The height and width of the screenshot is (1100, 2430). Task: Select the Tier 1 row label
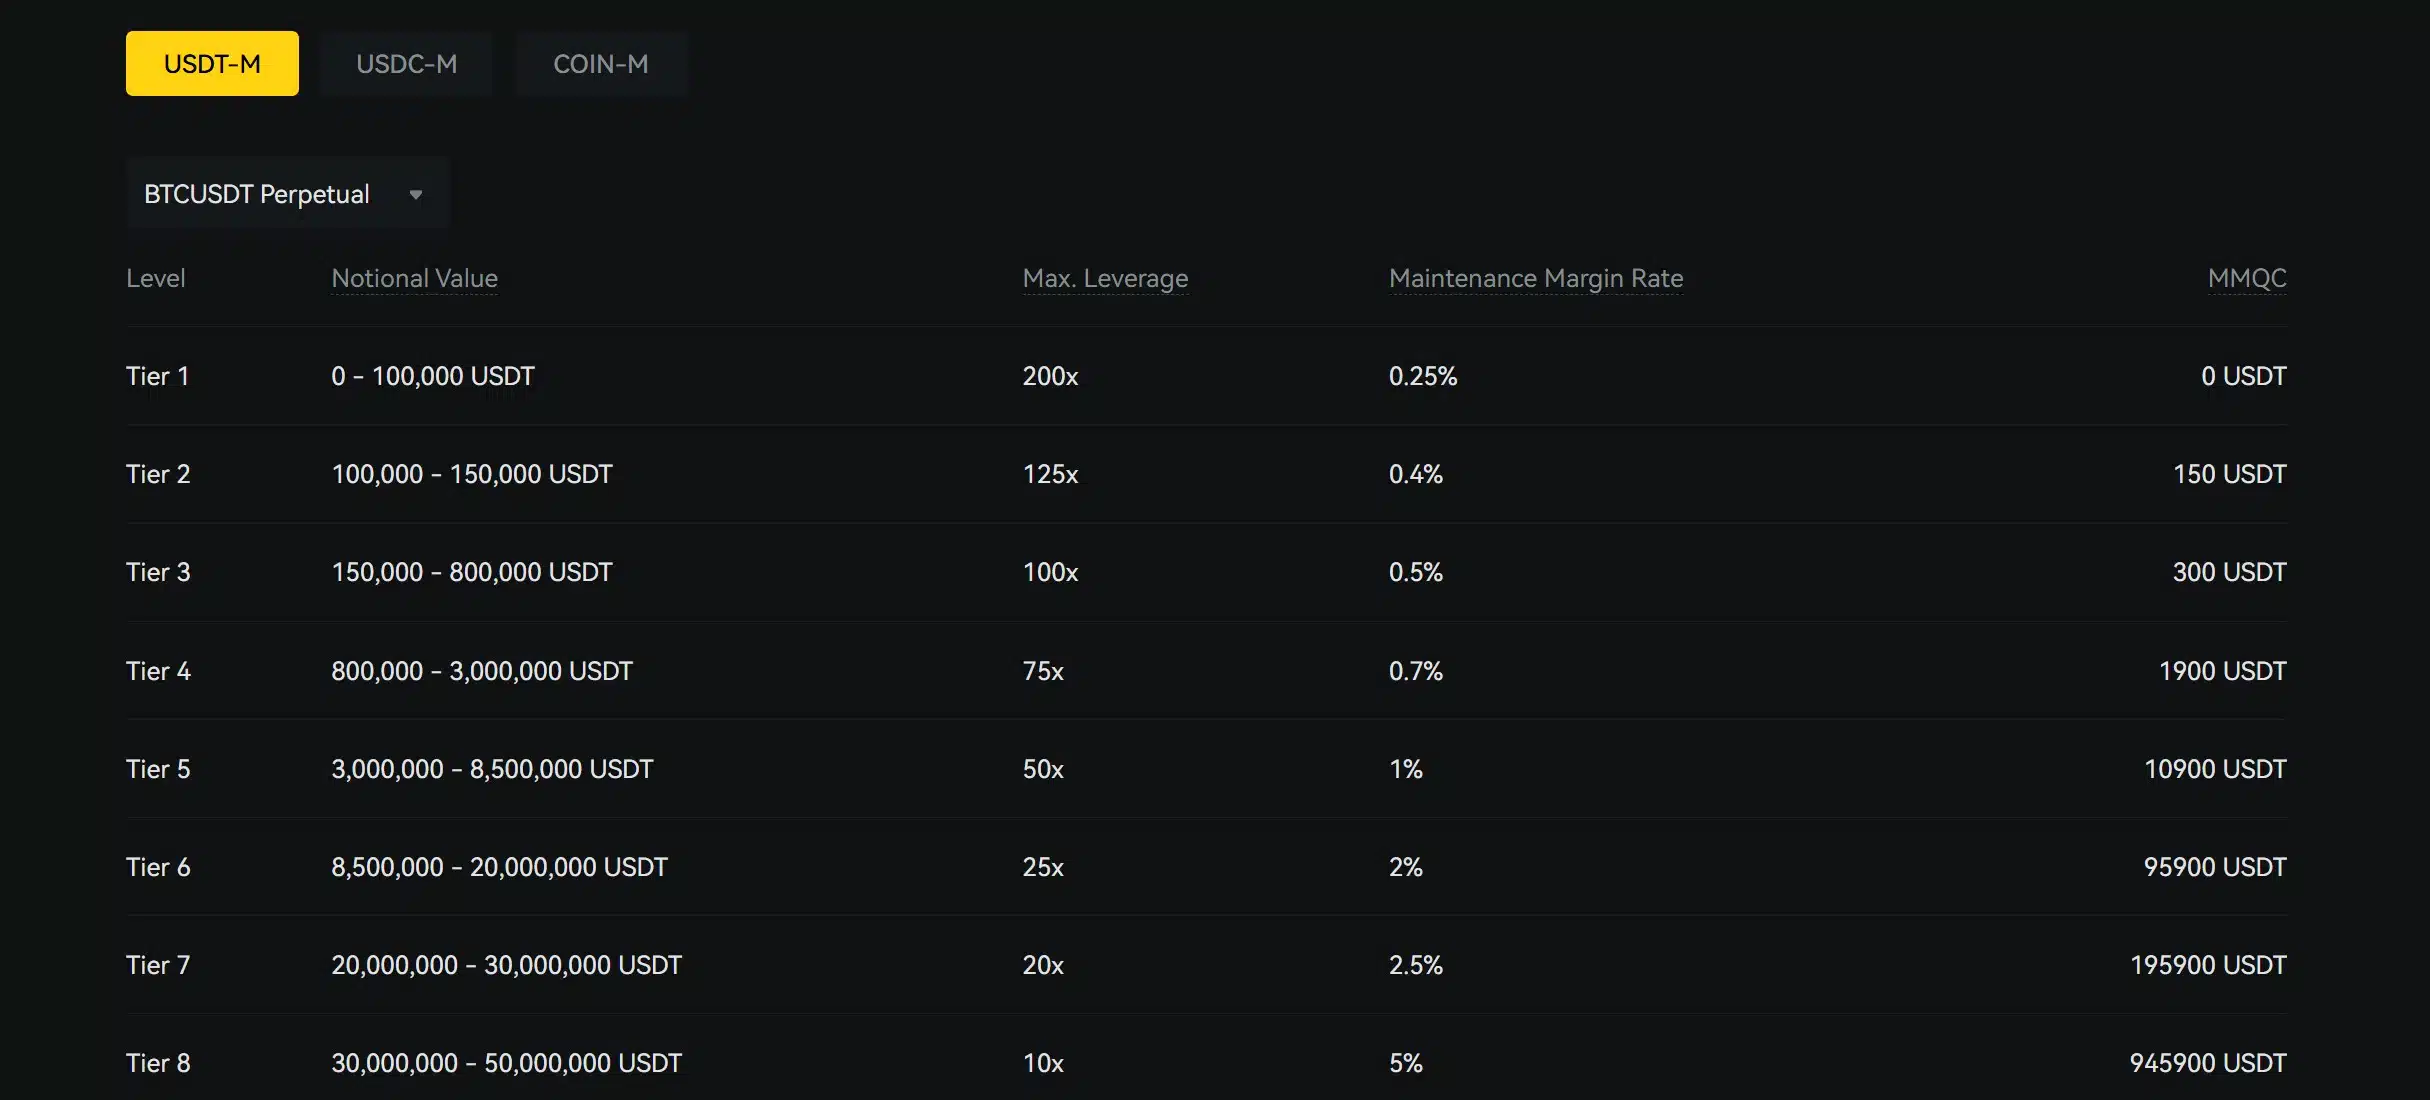(x=157, y=376)
